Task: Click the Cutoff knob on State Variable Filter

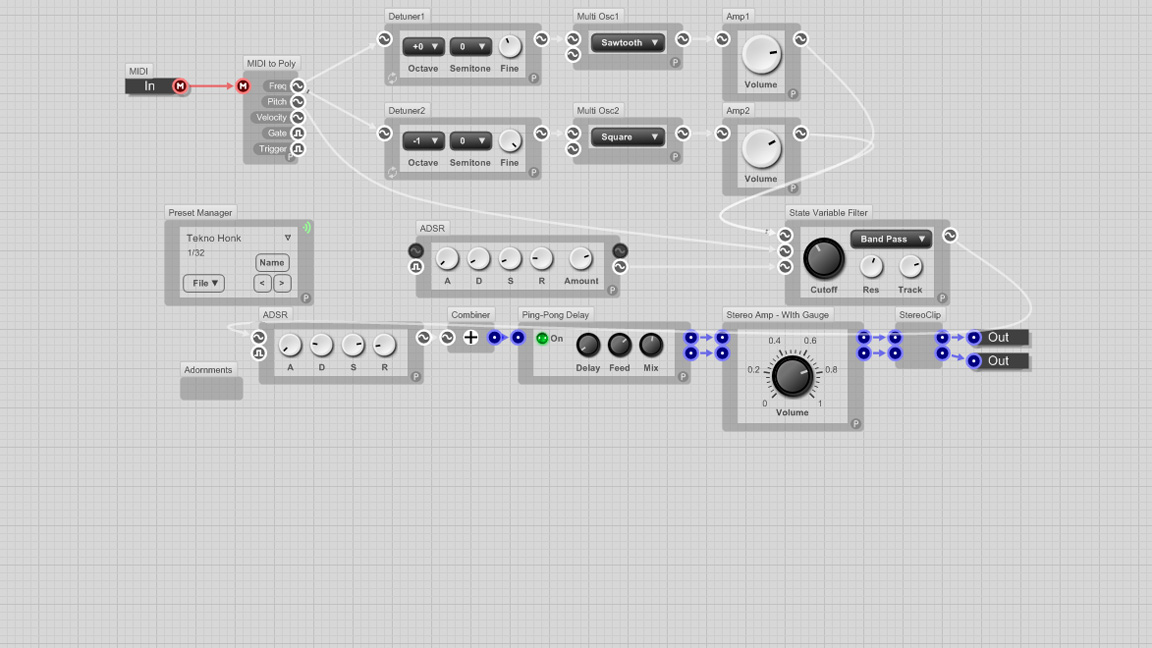Action: (823, 259)
